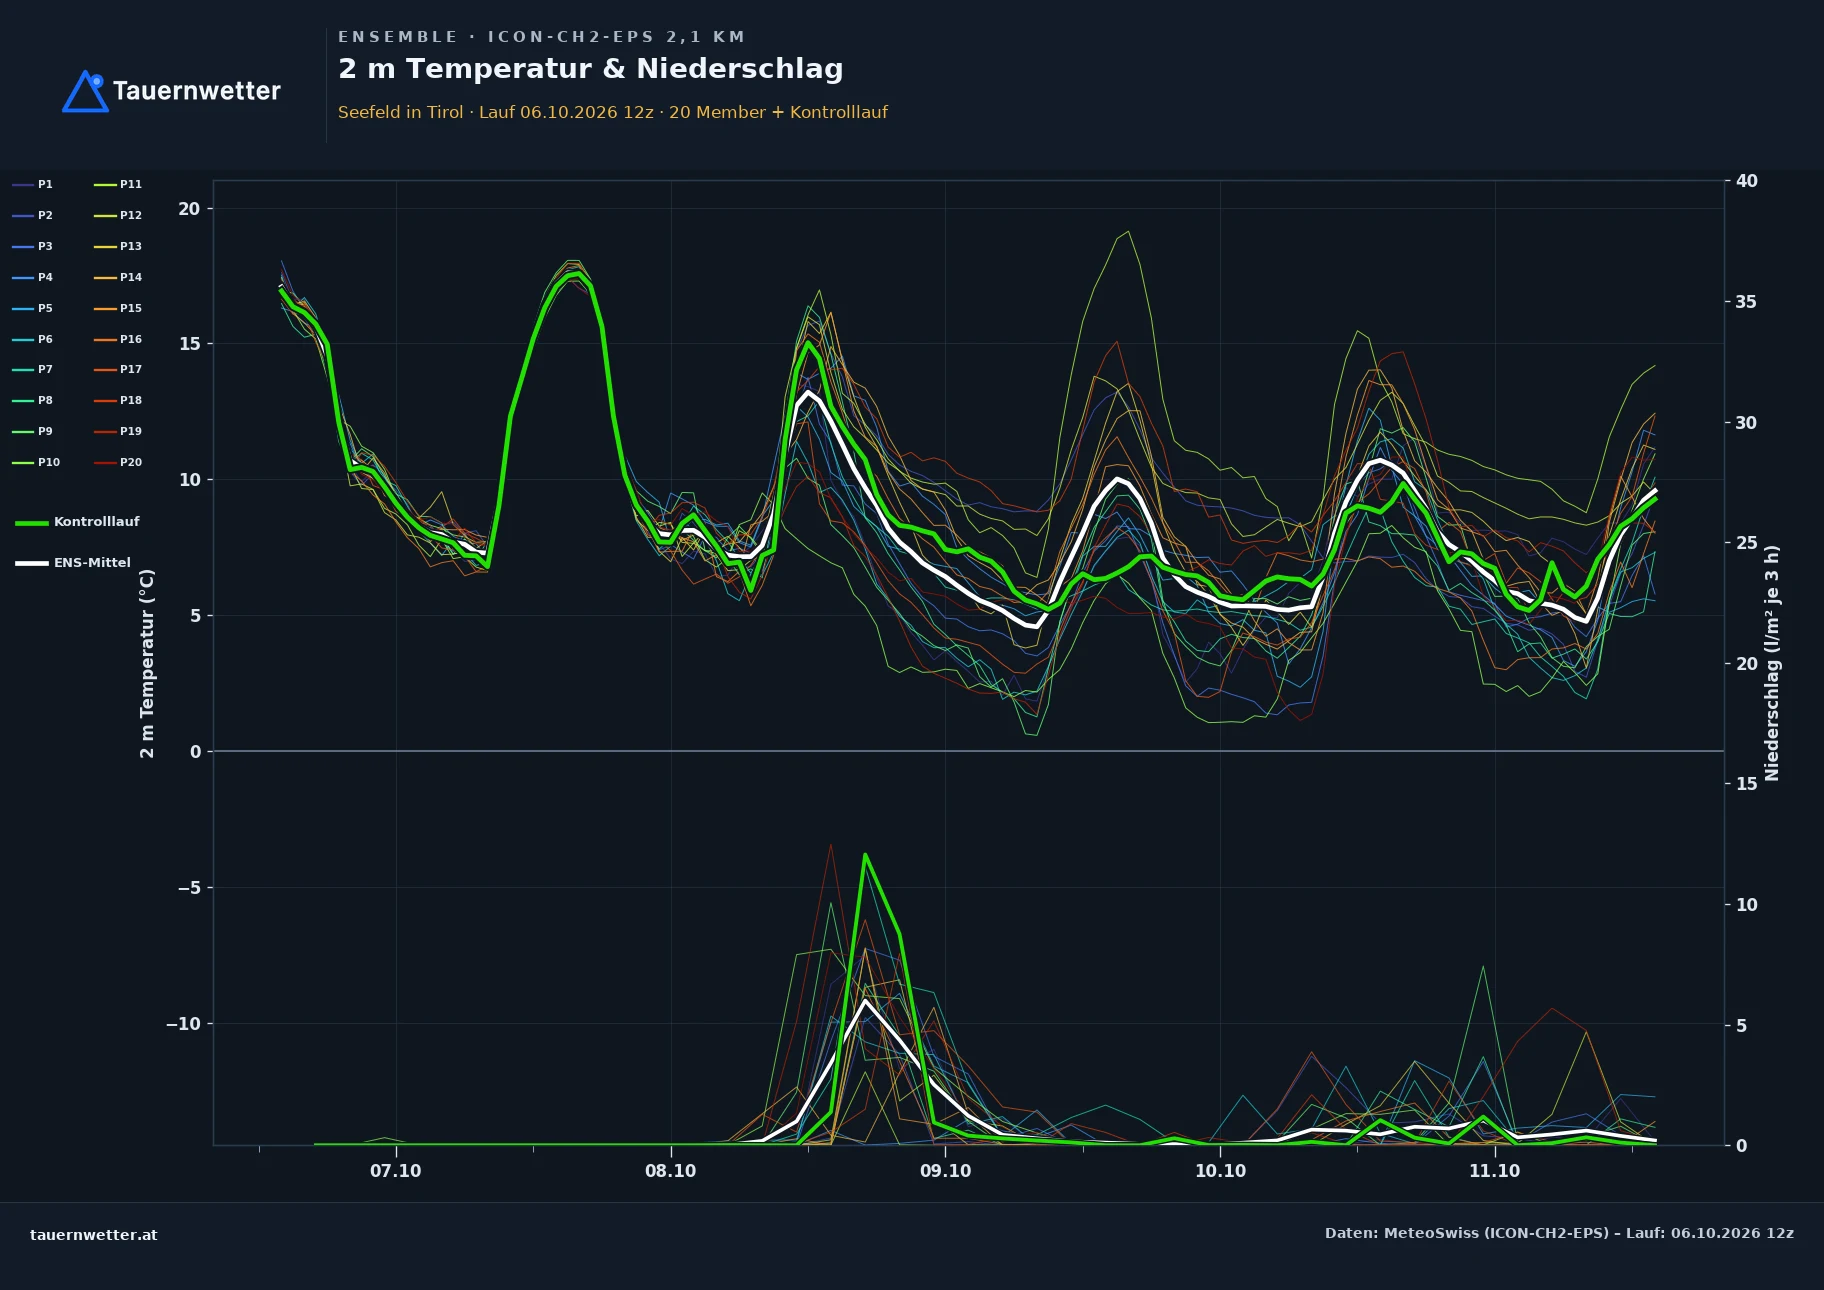The width and height of the screenshot is (1824, 1290).
Task: Open the tauernwetter.at footer link
Action: [94, 1235]
